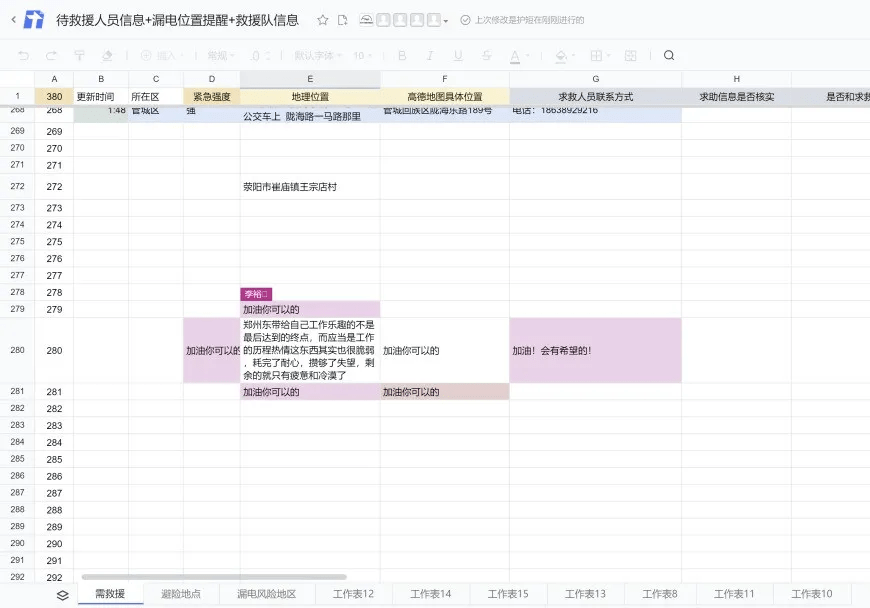Select the long text cell starting 郑州东带给自己

point(310,351)
